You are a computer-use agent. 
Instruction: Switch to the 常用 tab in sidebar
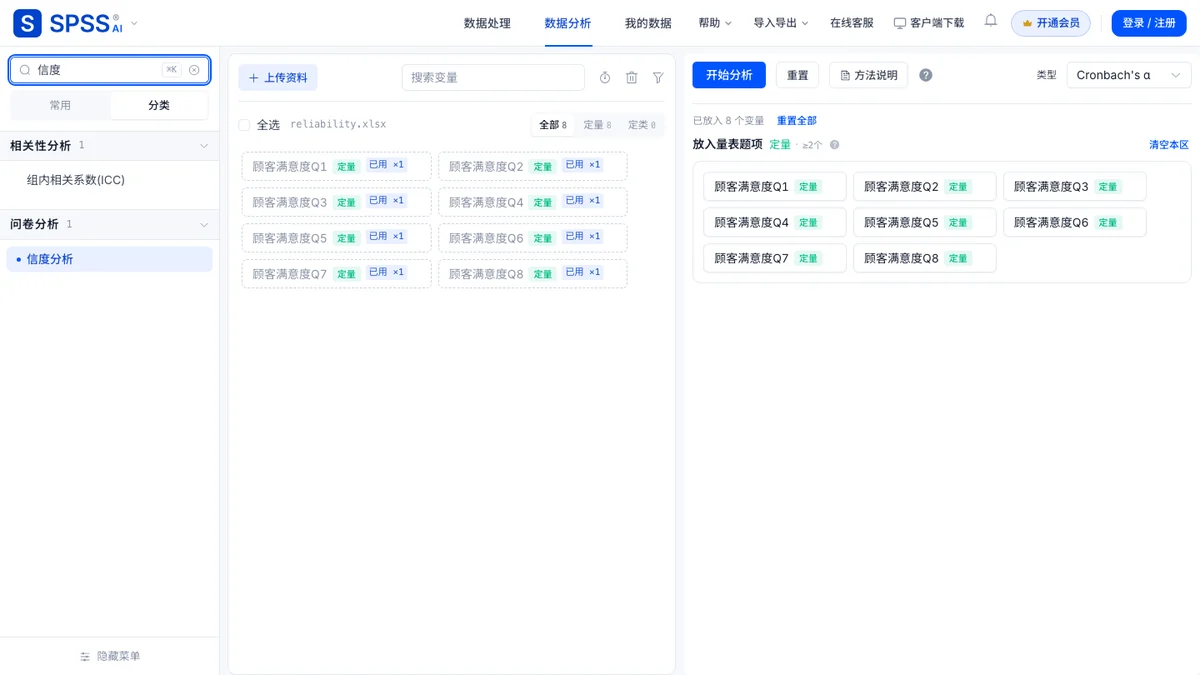click(x=60, y=105)
